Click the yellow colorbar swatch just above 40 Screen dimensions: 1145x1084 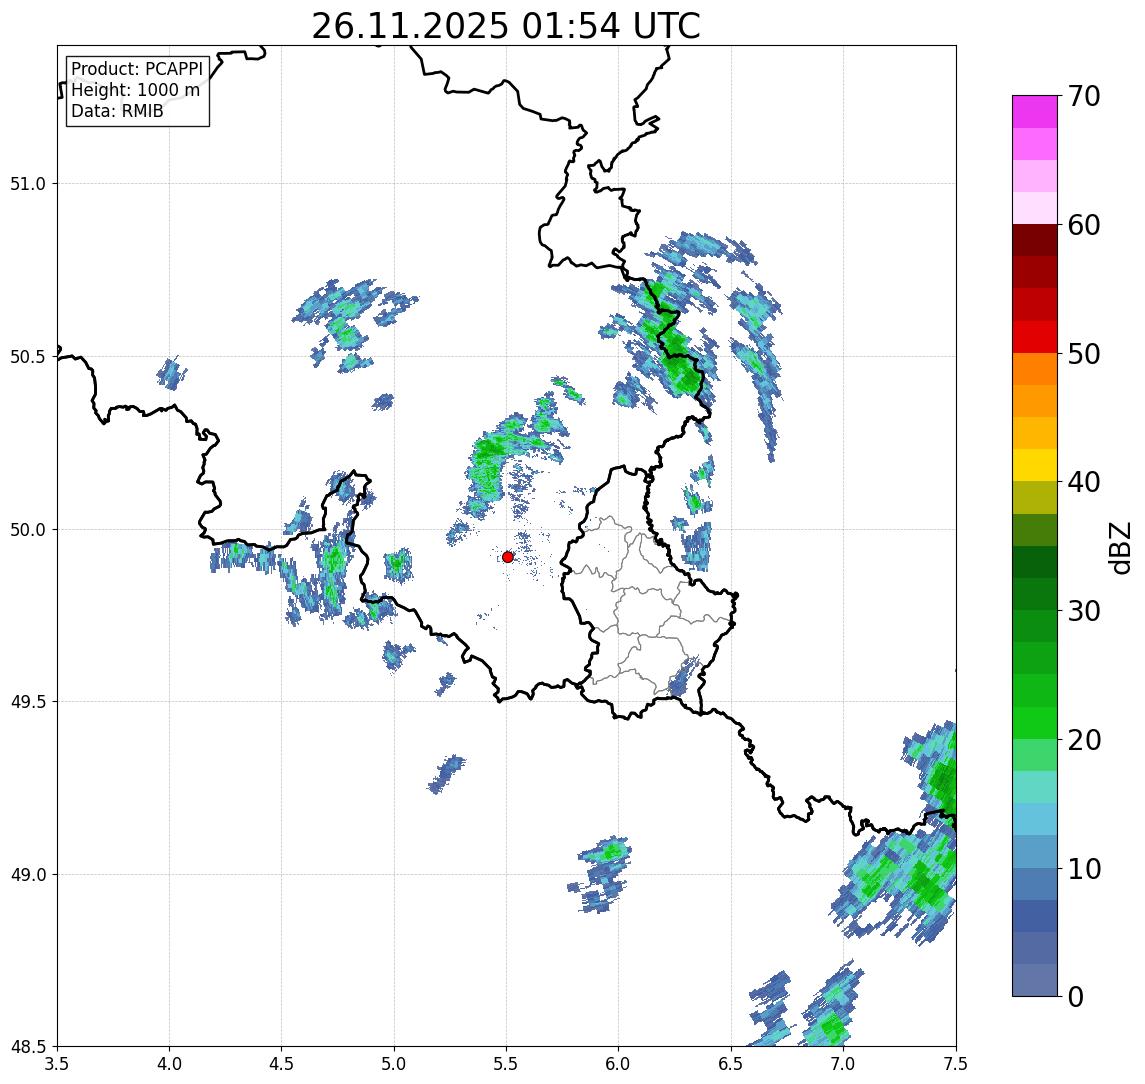click(1035, 465)
